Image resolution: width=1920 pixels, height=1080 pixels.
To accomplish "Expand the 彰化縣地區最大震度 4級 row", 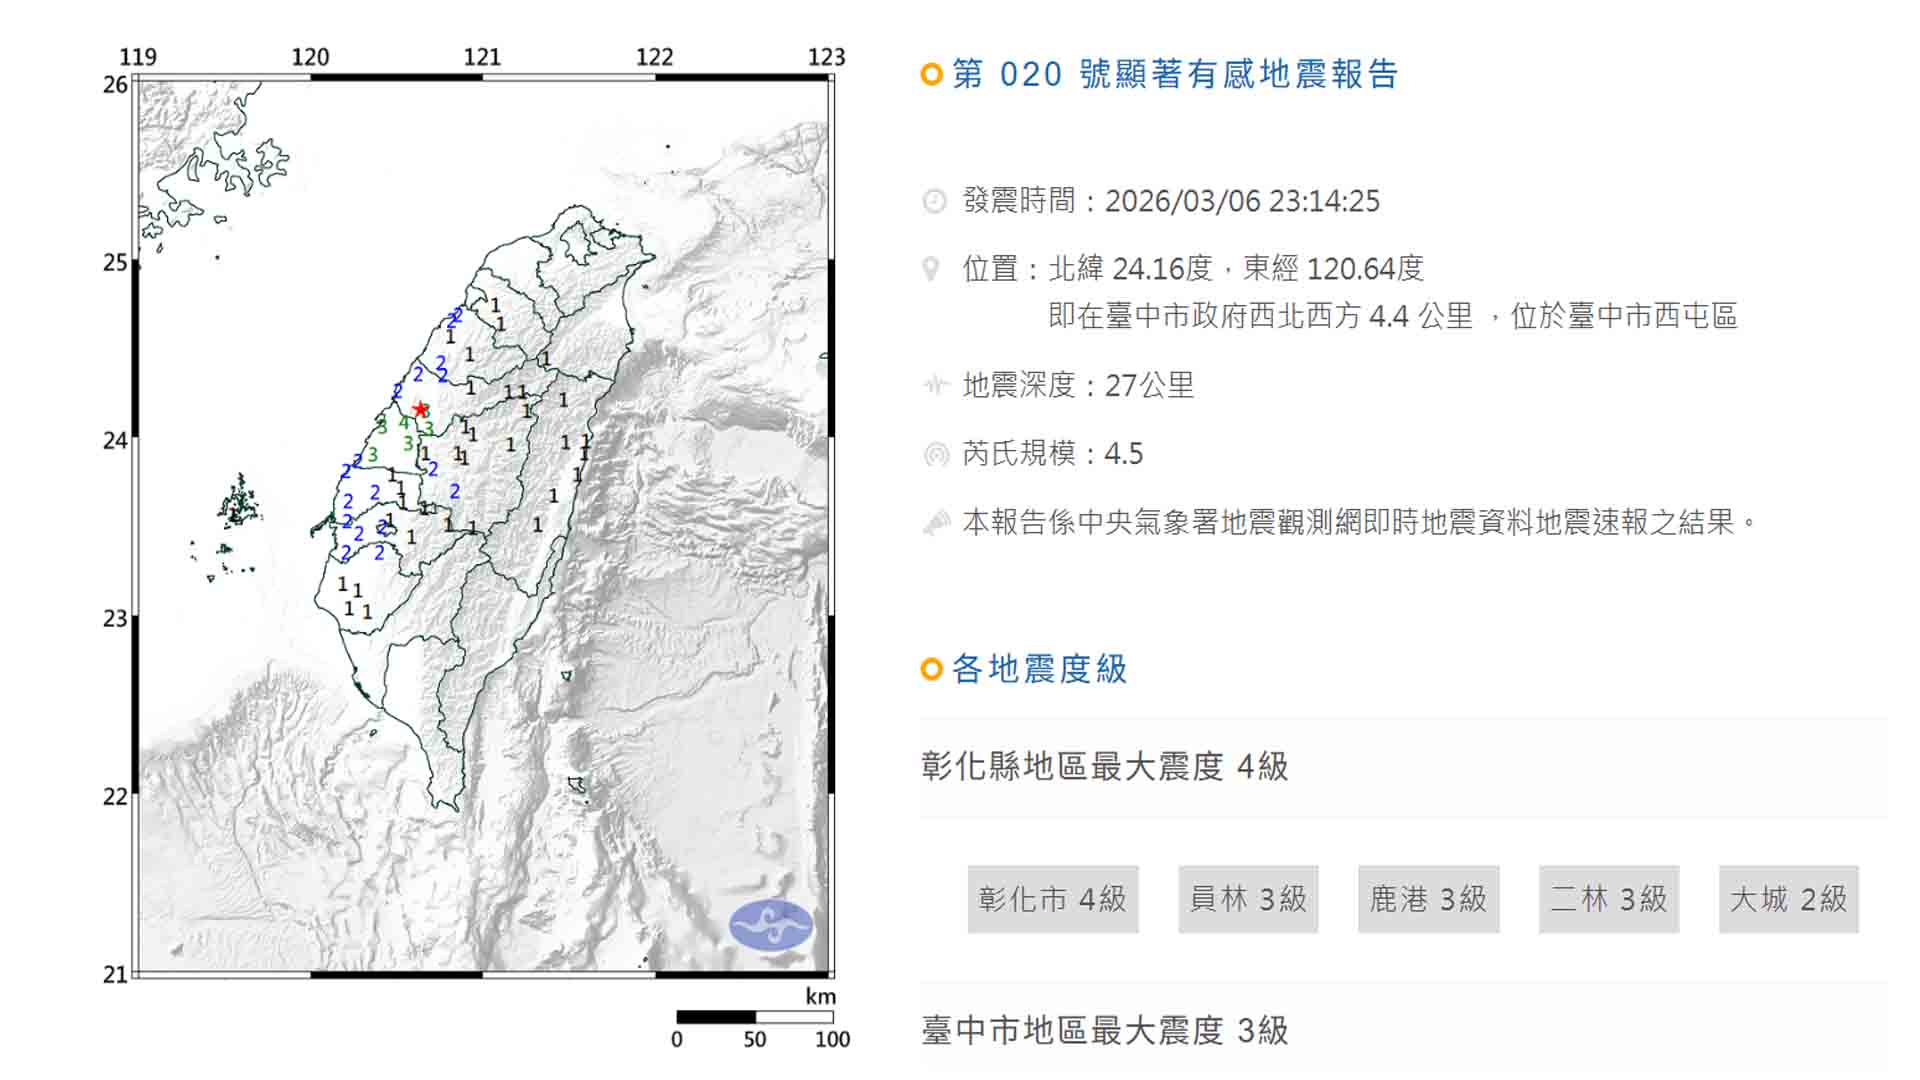I will point(1104,767).
